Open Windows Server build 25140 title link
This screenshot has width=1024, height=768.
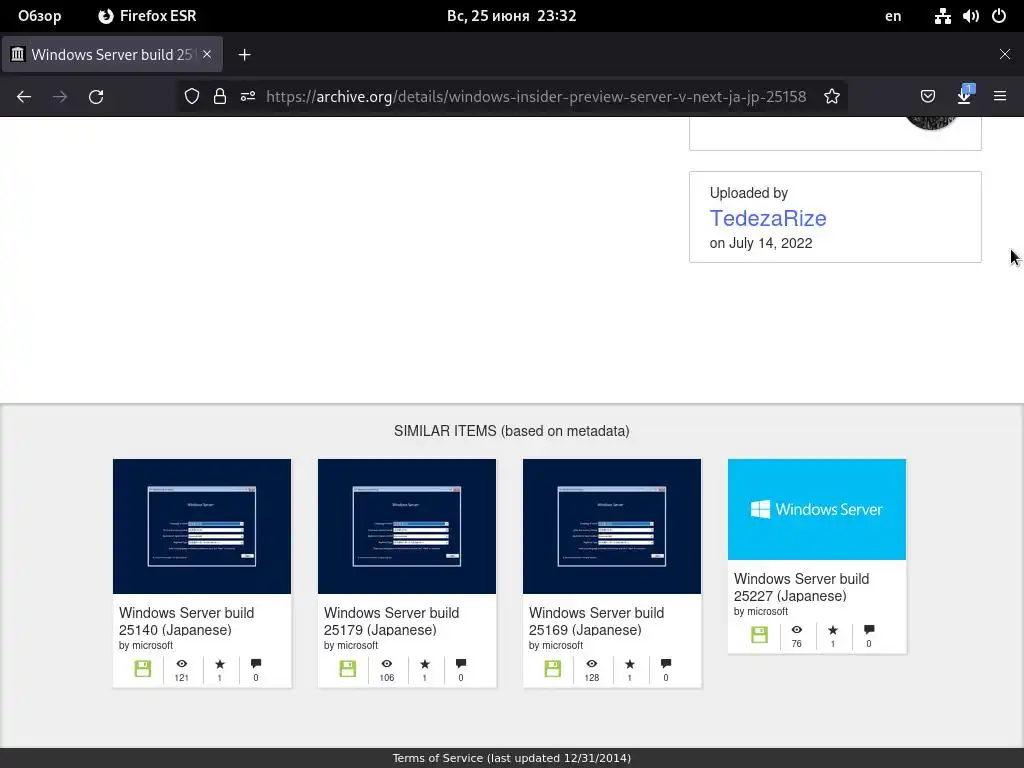pyautogui.click(x=186, y=621)
